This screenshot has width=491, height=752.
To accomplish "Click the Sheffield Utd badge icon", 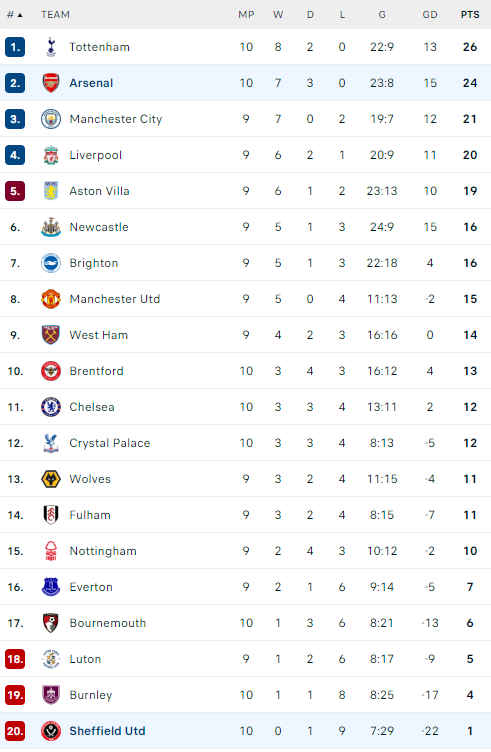I will (x=51, y=731).
